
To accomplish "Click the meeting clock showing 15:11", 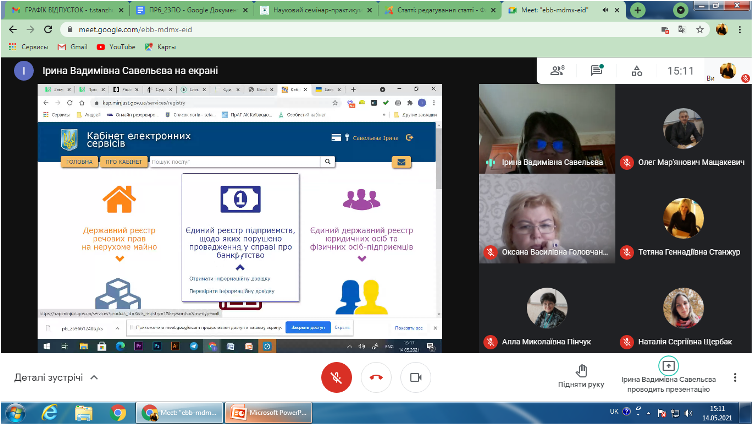I will (x=680, y=71).
